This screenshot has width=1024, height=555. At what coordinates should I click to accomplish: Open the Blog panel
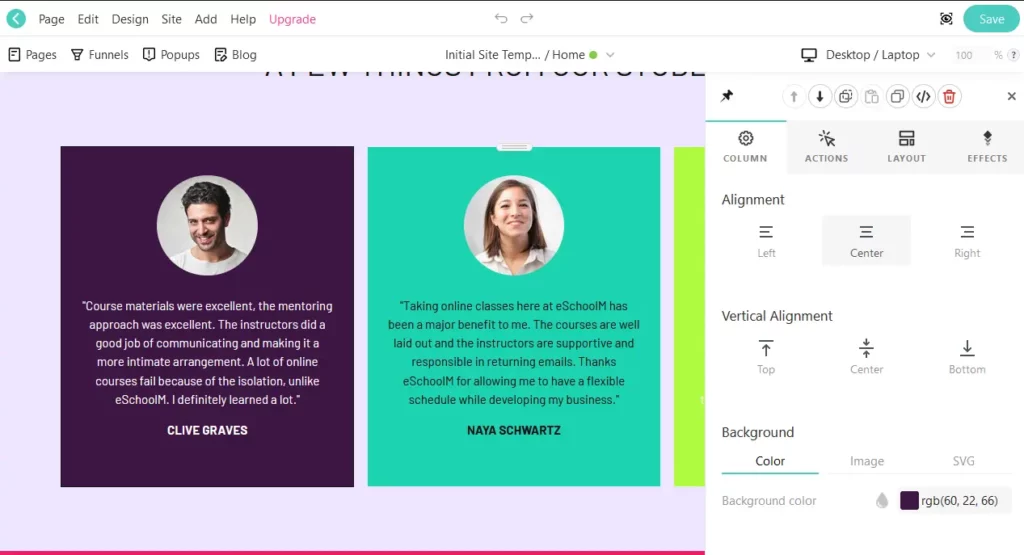coord(235,55)
